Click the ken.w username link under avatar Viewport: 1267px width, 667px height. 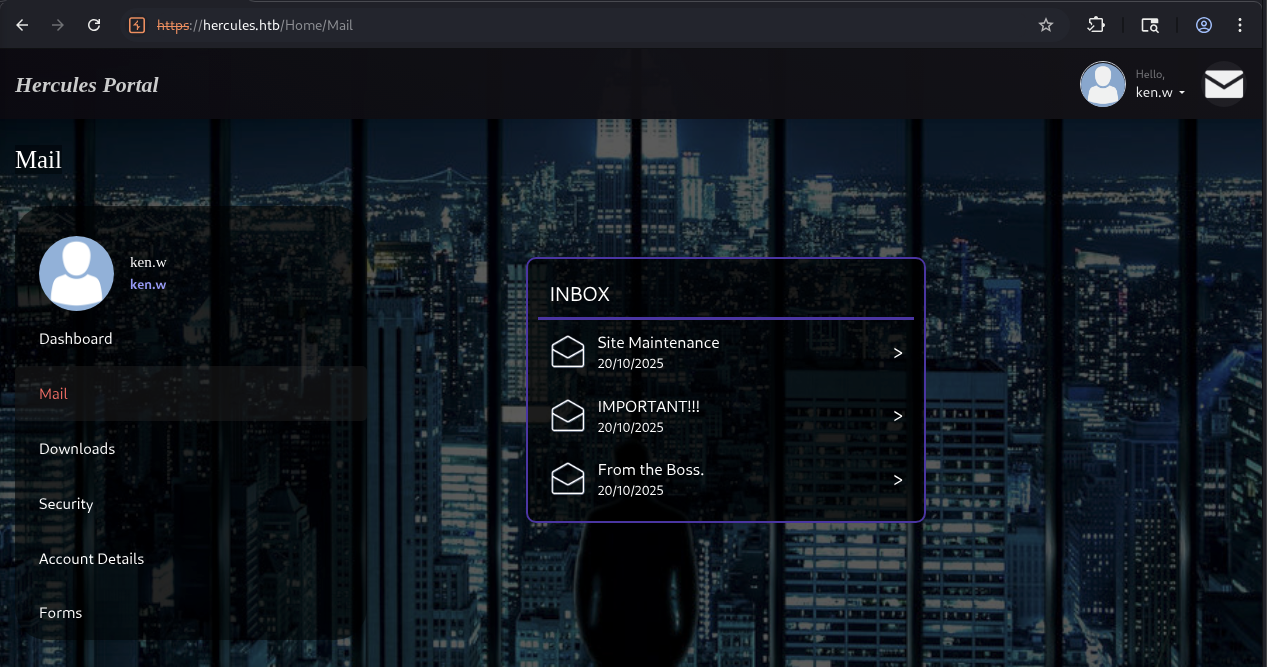pyautogui.click(x=148, y=284)
